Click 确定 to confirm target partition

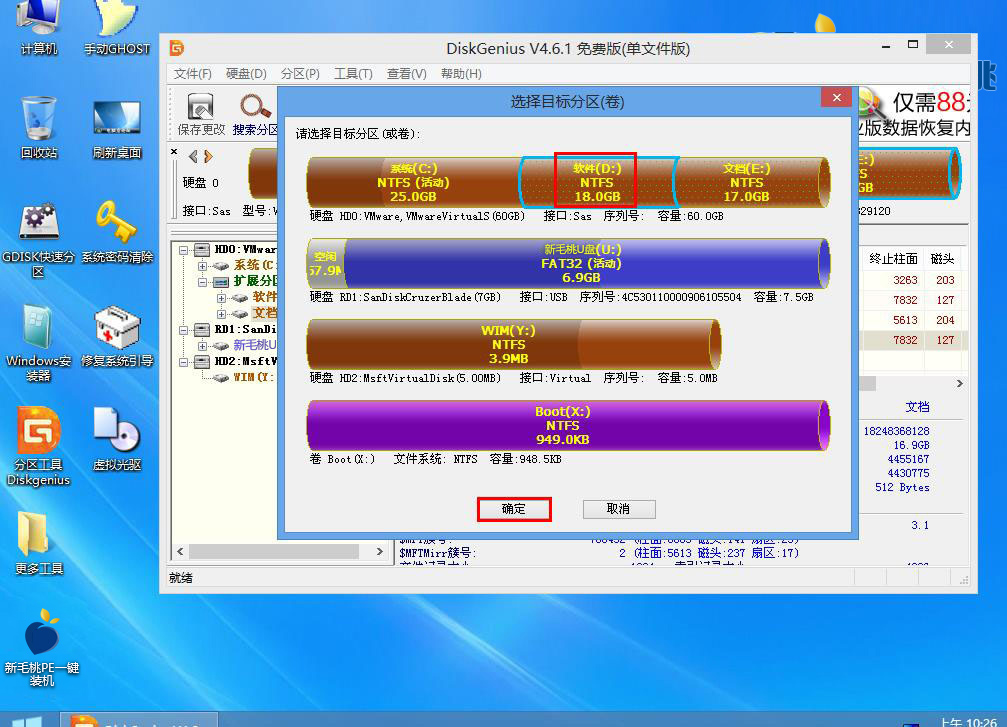tap(514, 509)
